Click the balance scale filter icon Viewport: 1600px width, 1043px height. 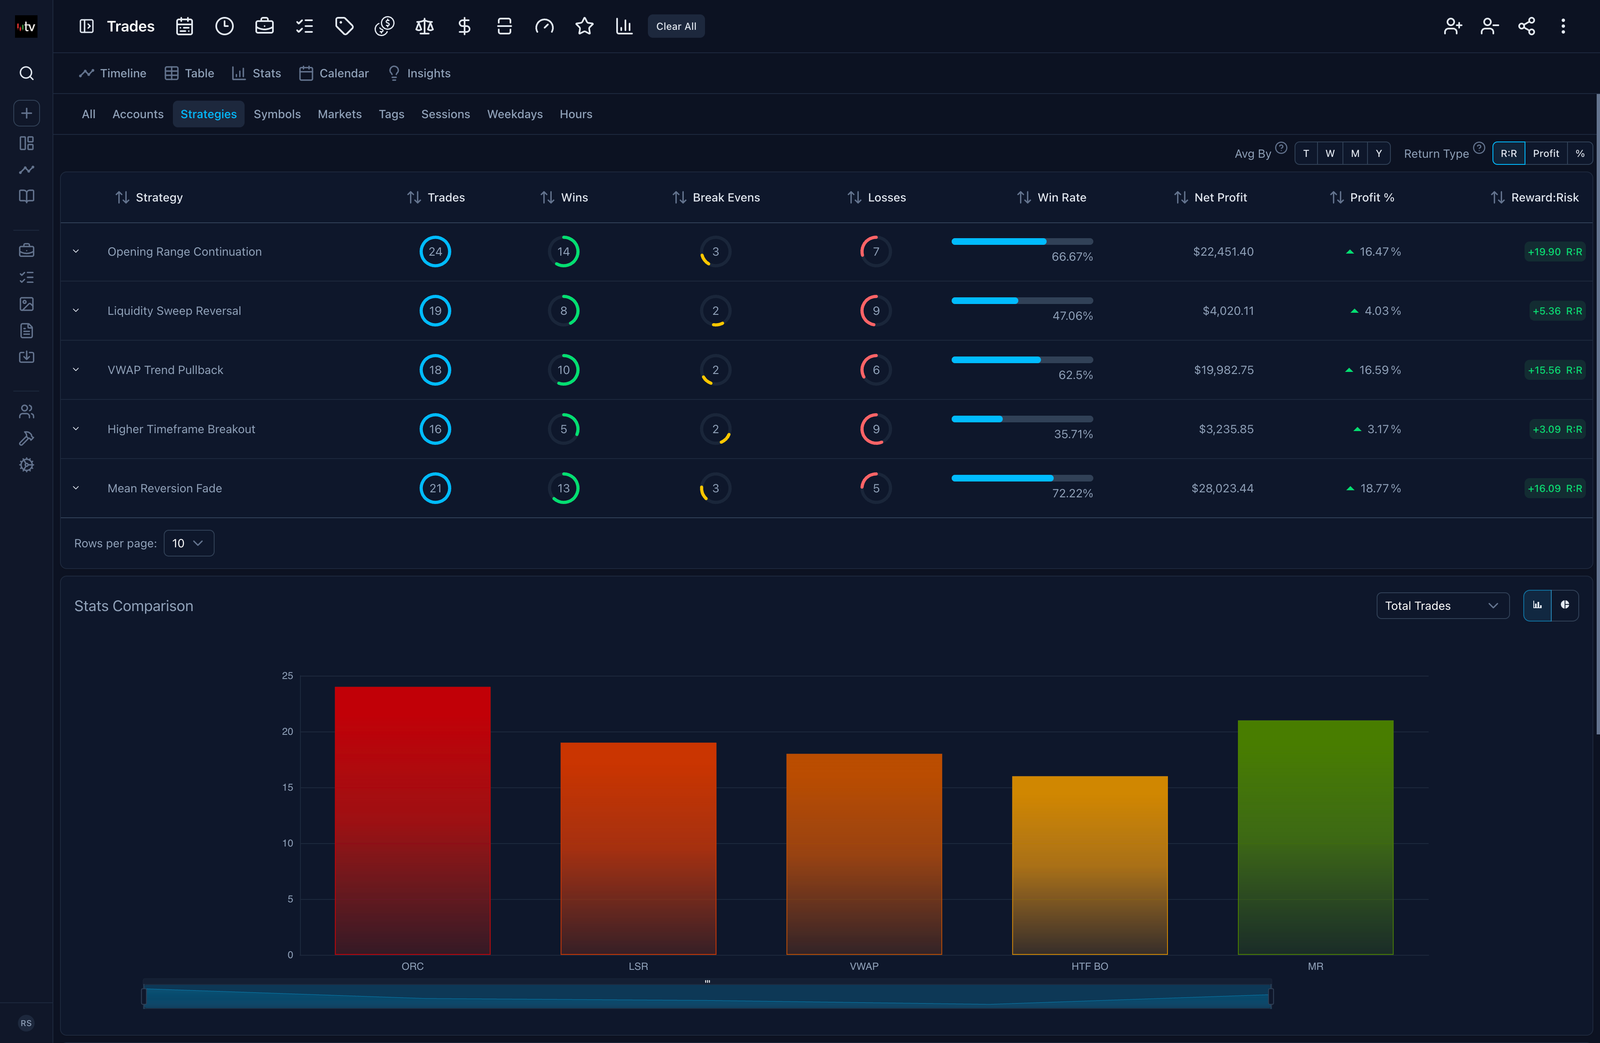click(x=424, y=27)
